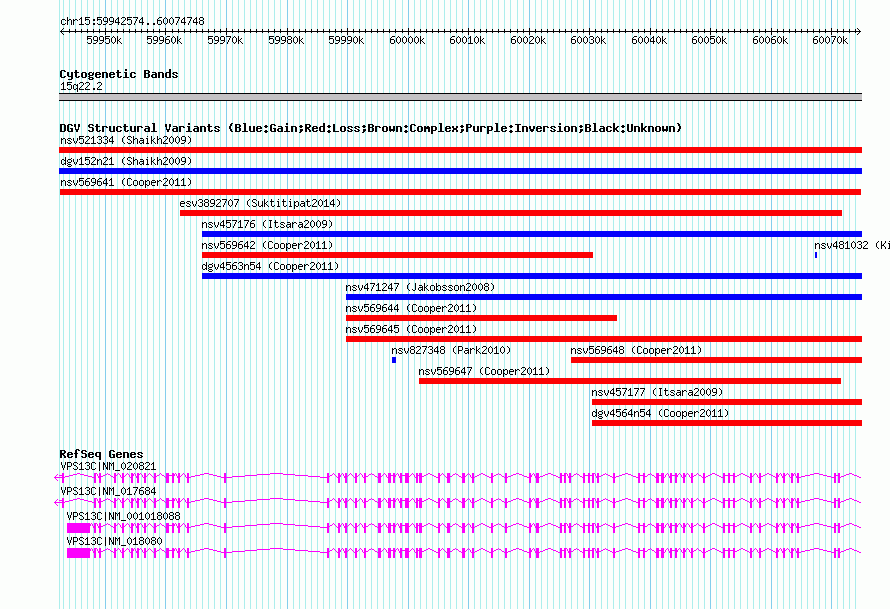Click the nsv457177 (Itsara2009) label

[657, 392]
